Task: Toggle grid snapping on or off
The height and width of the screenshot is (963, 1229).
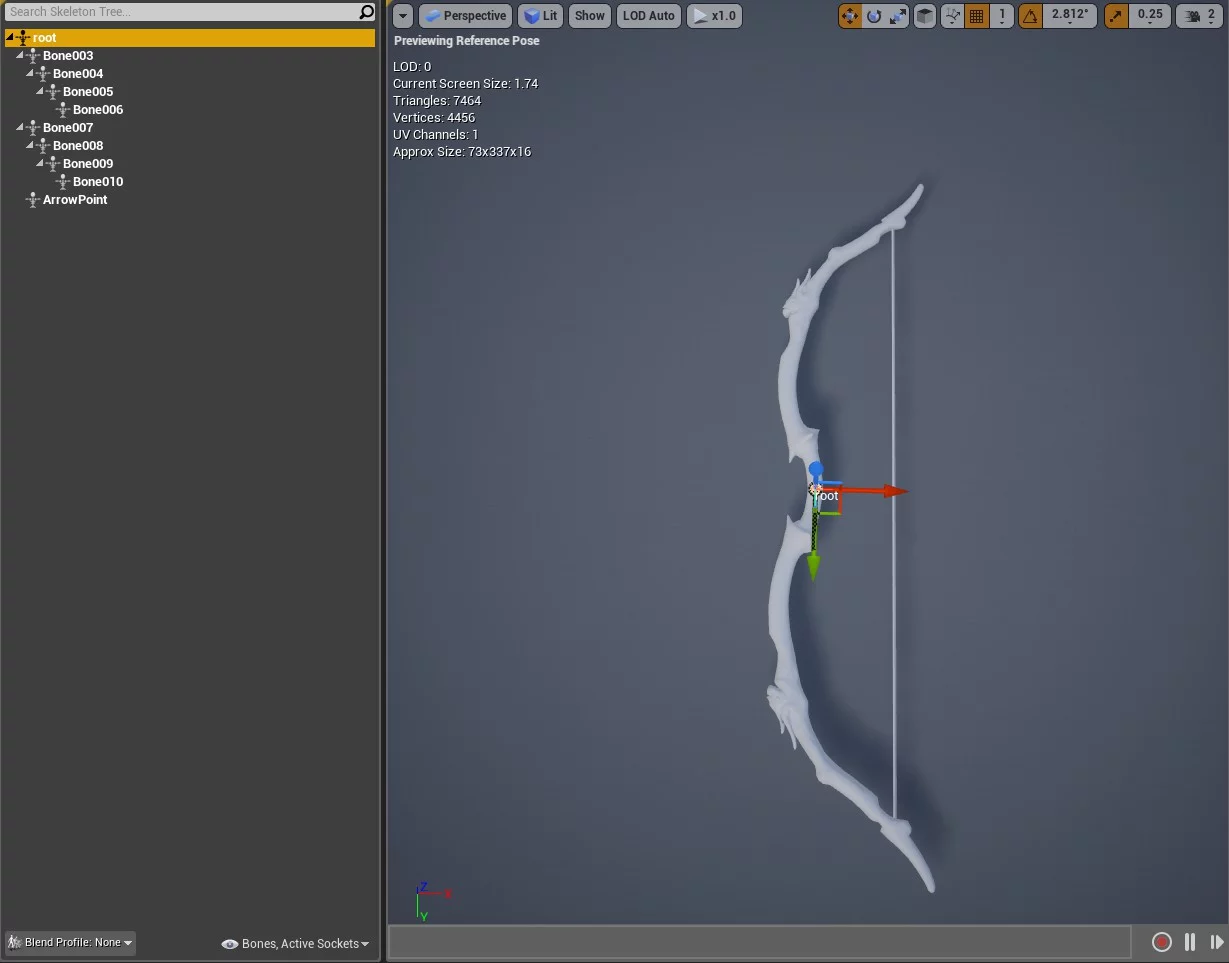Action: [x=977, y=16]
